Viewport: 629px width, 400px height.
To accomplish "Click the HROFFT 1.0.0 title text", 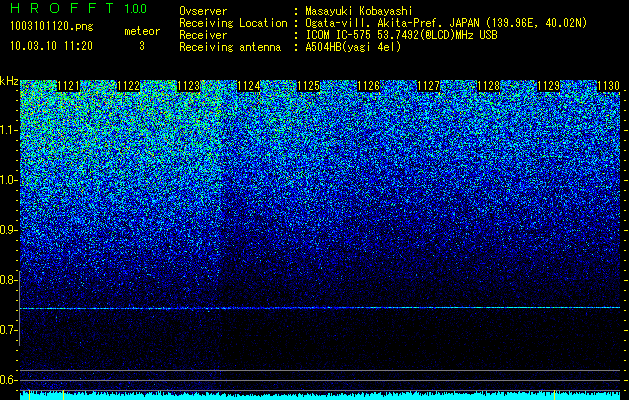I will click(x=78, y=8).
